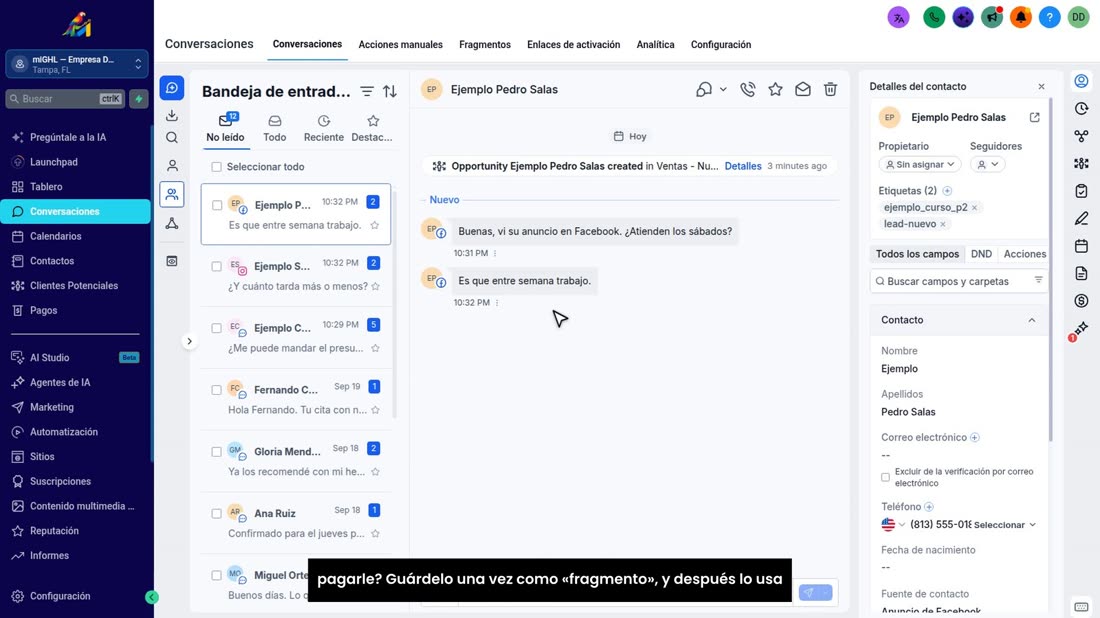Select the Todo inbox tab
Image resolution: width=1100 pixels, height=618 pixels.
[274, 129]
